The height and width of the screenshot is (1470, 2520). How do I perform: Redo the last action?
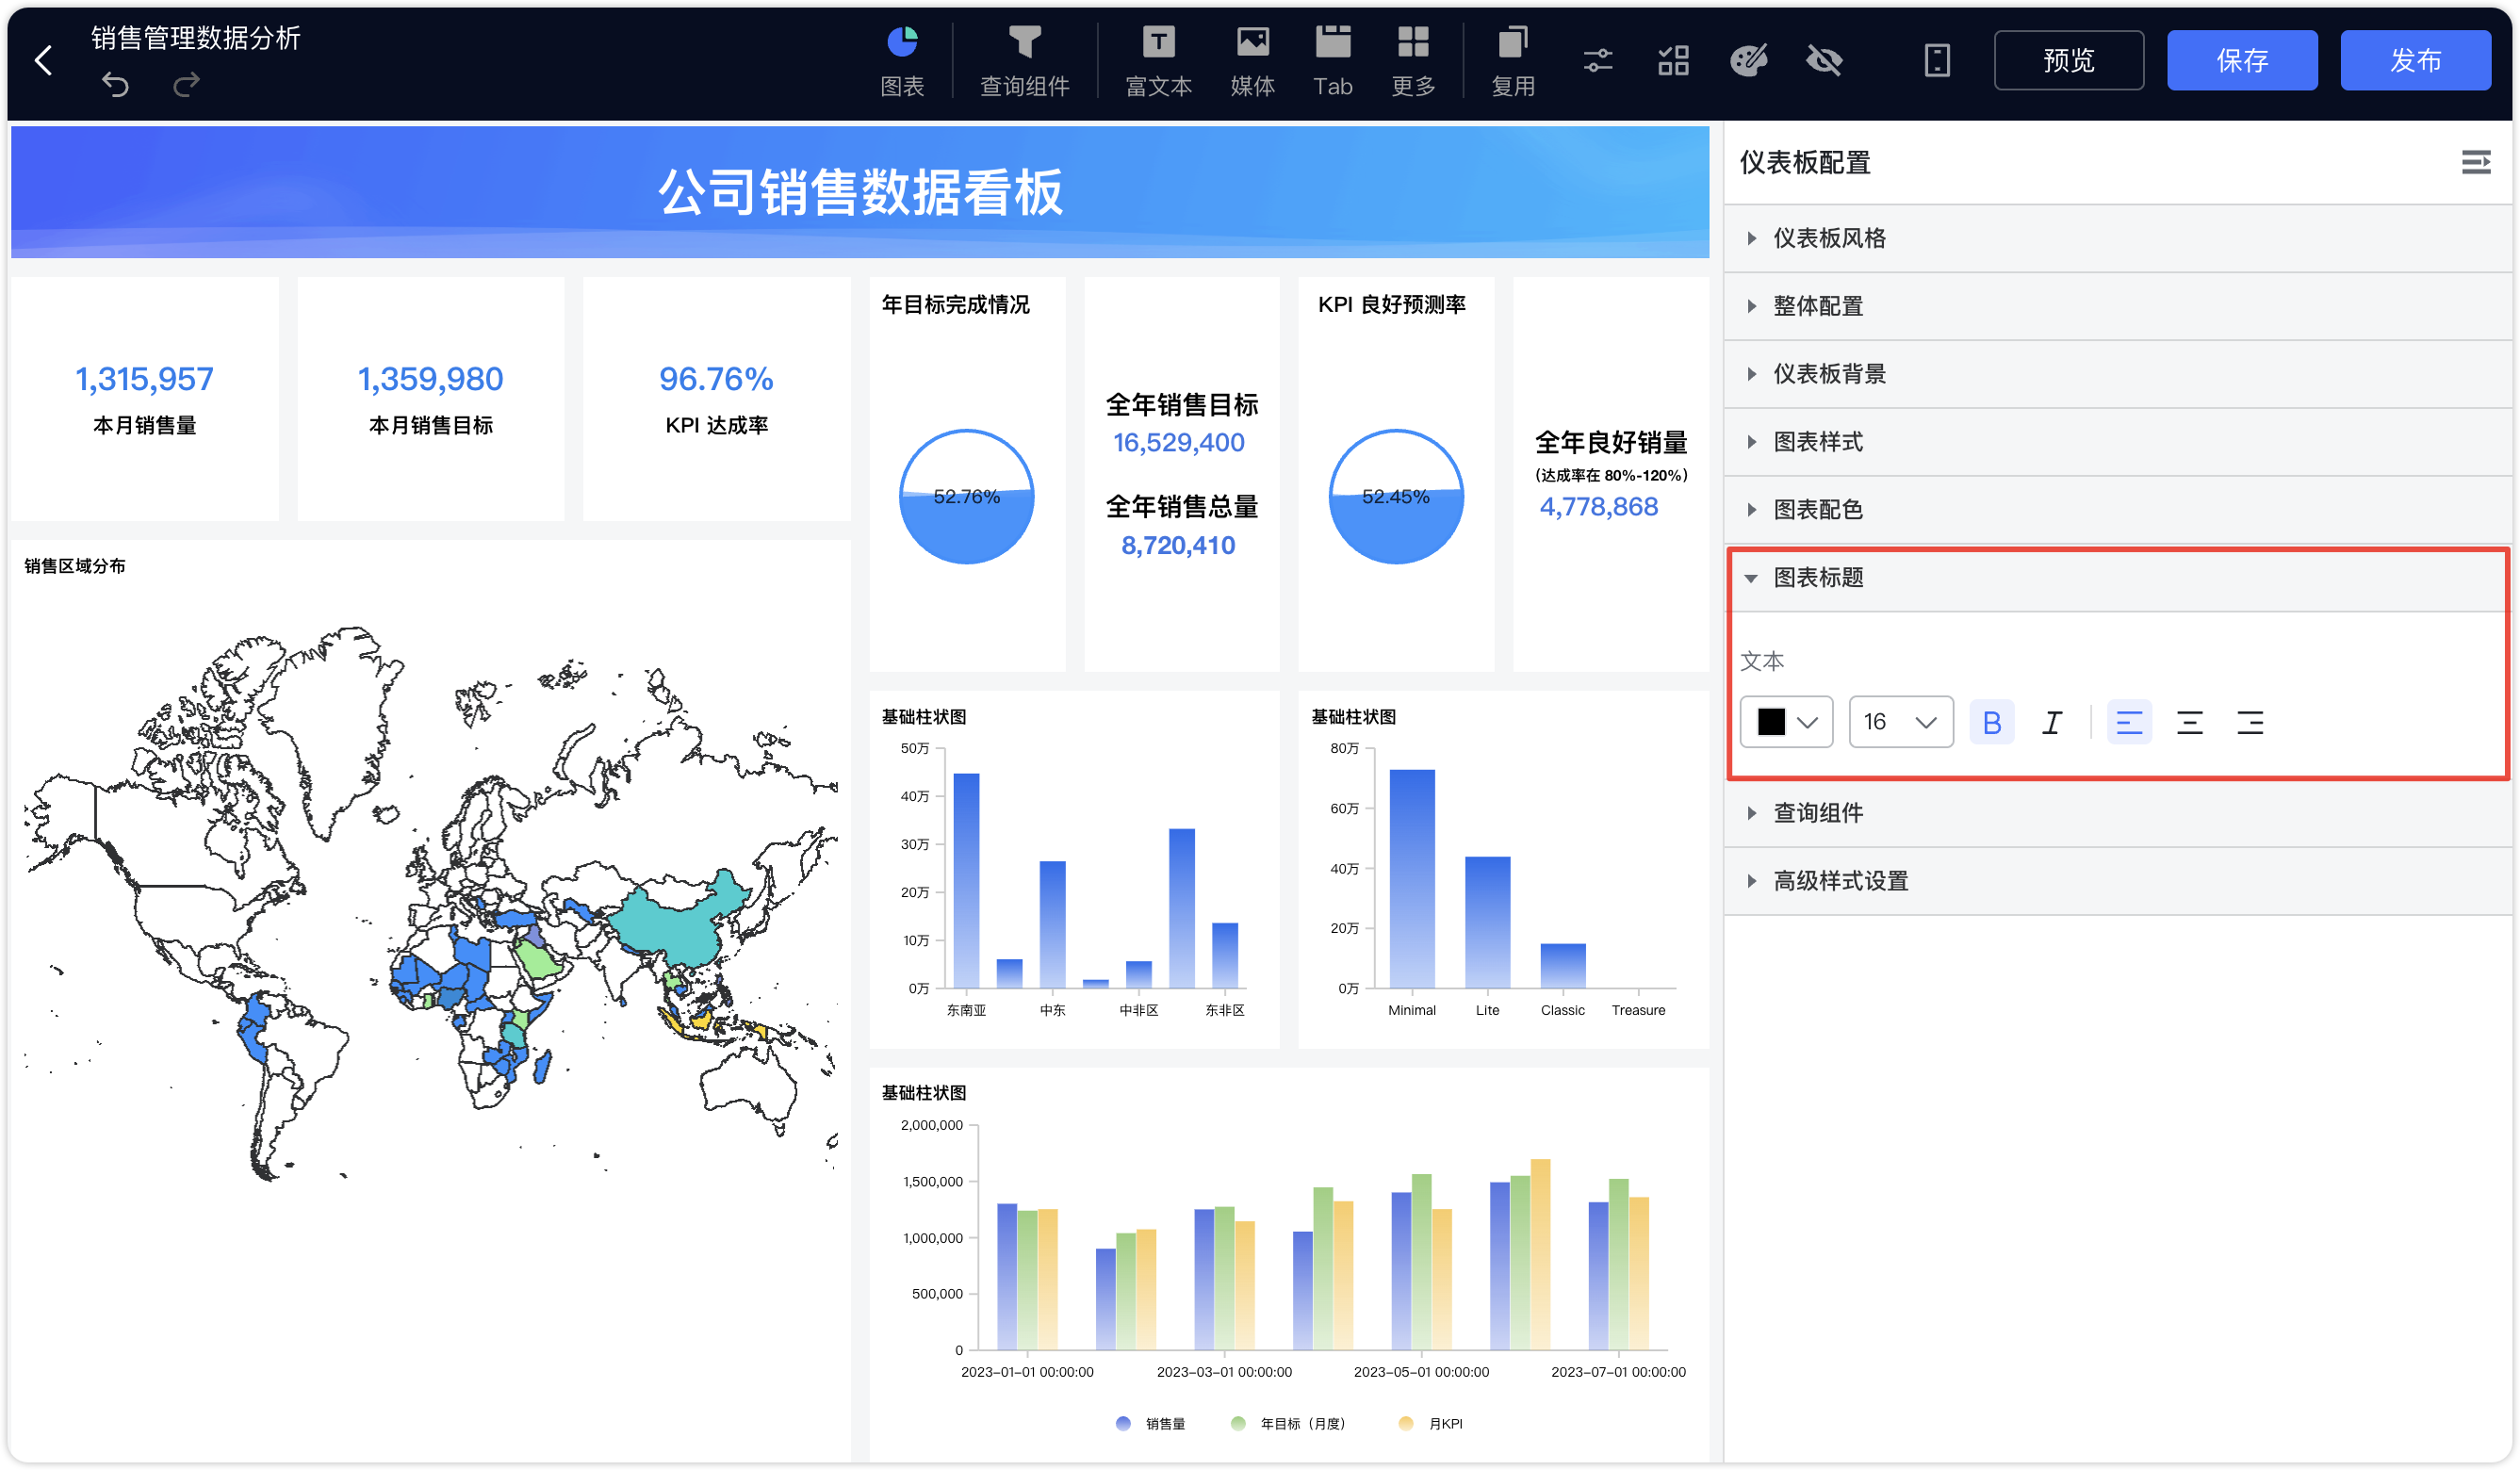click(x=186, y=85)
